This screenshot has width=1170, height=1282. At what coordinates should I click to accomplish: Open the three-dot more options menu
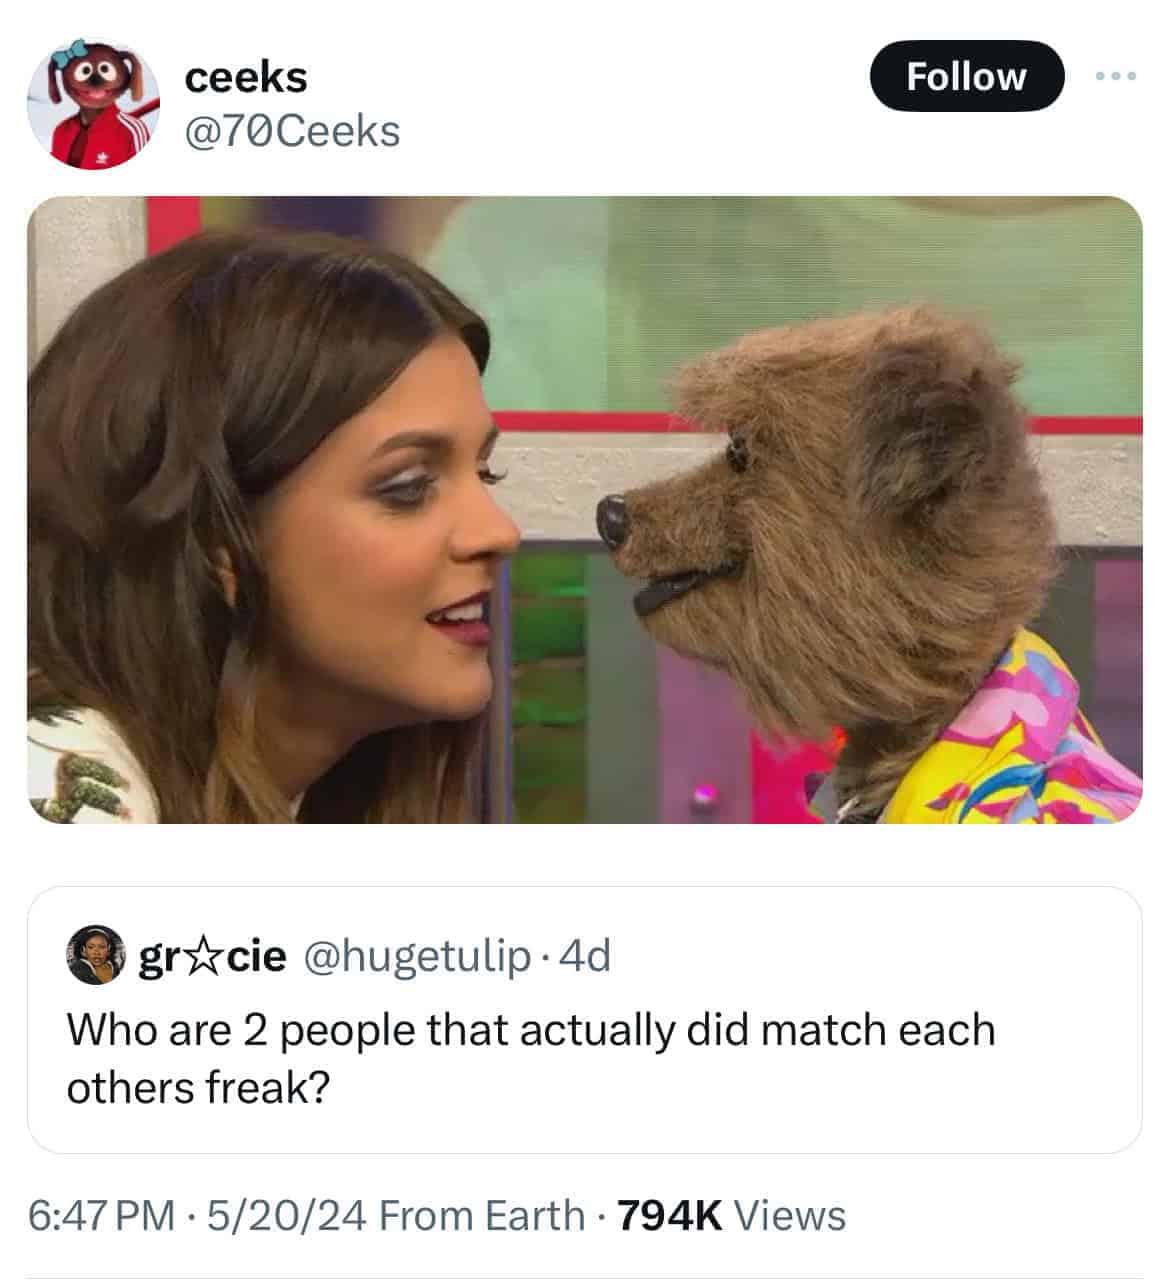(1115, 76)
